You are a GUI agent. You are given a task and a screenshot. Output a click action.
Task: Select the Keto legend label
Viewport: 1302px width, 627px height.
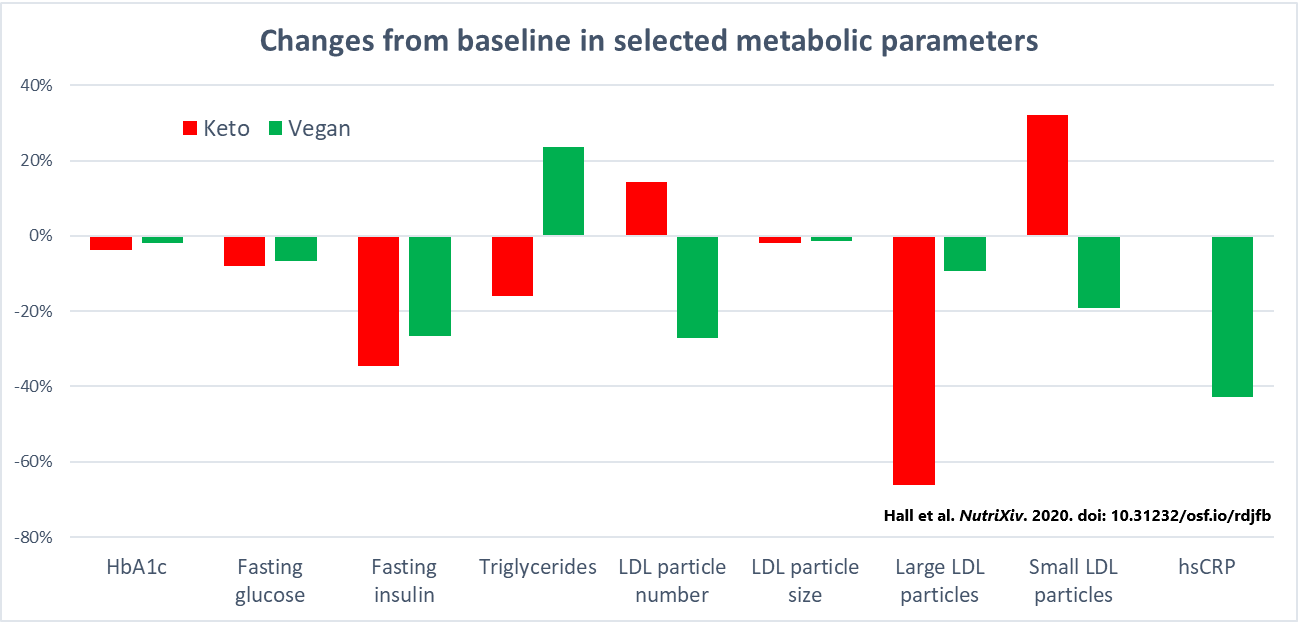tap(226, 128)
